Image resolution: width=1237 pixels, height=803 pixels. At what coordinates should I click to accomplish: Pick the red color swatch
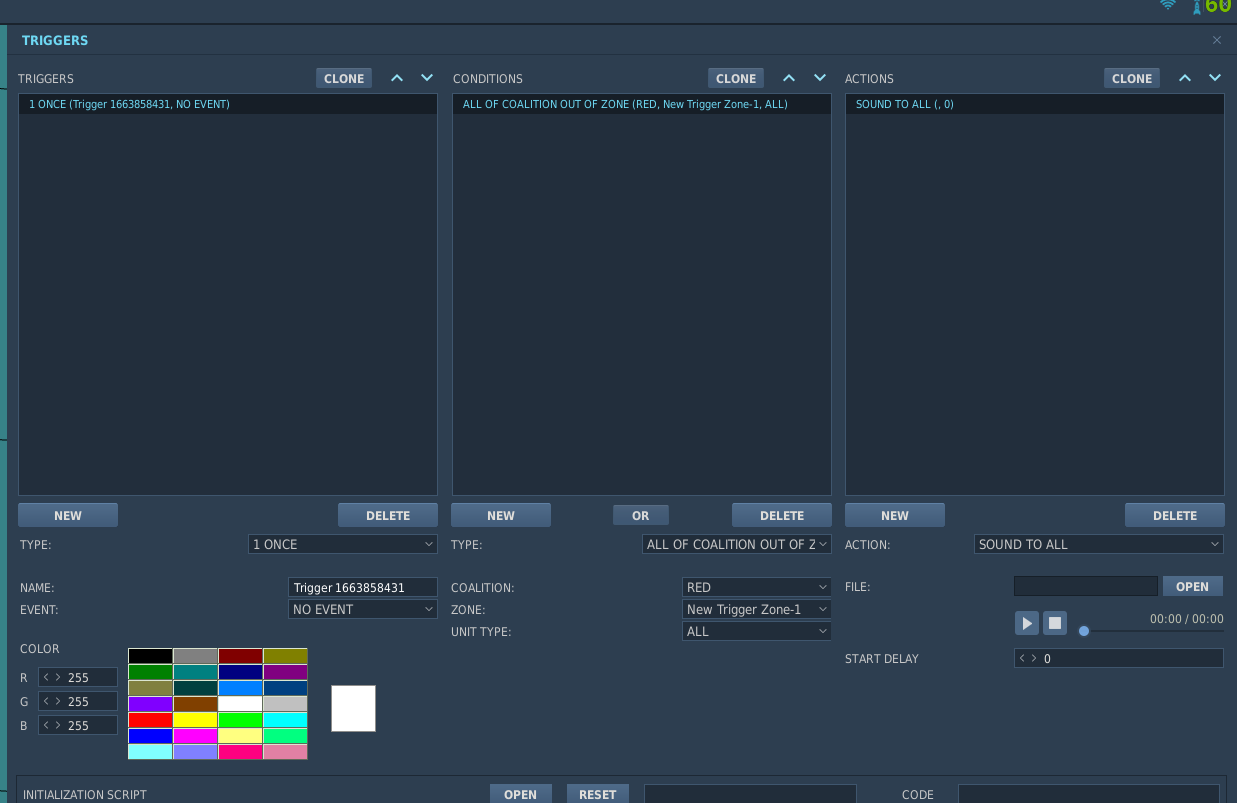coord(150,720)
